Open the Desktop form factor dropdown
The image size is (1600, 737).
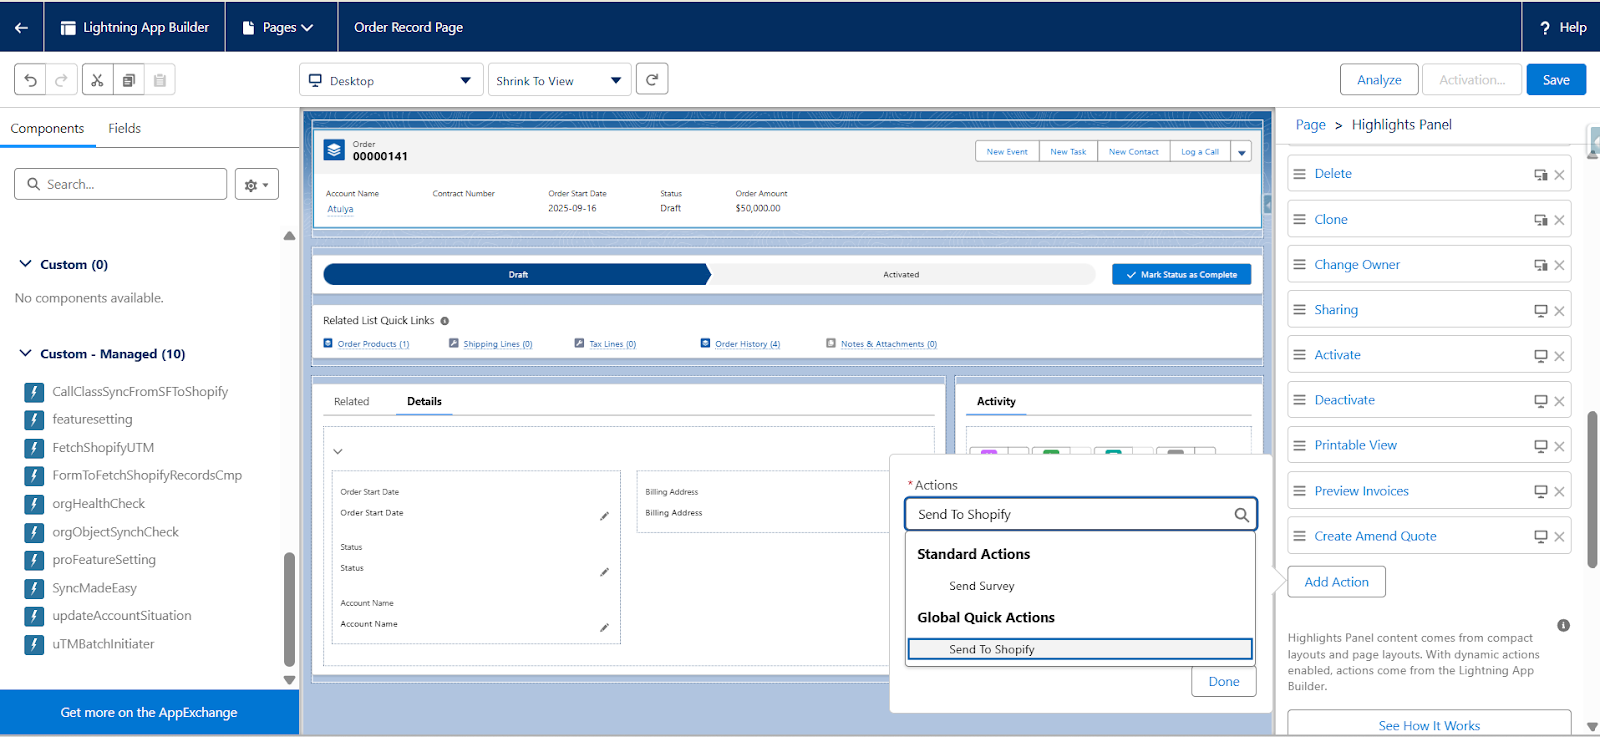click(x=390, y=80)
